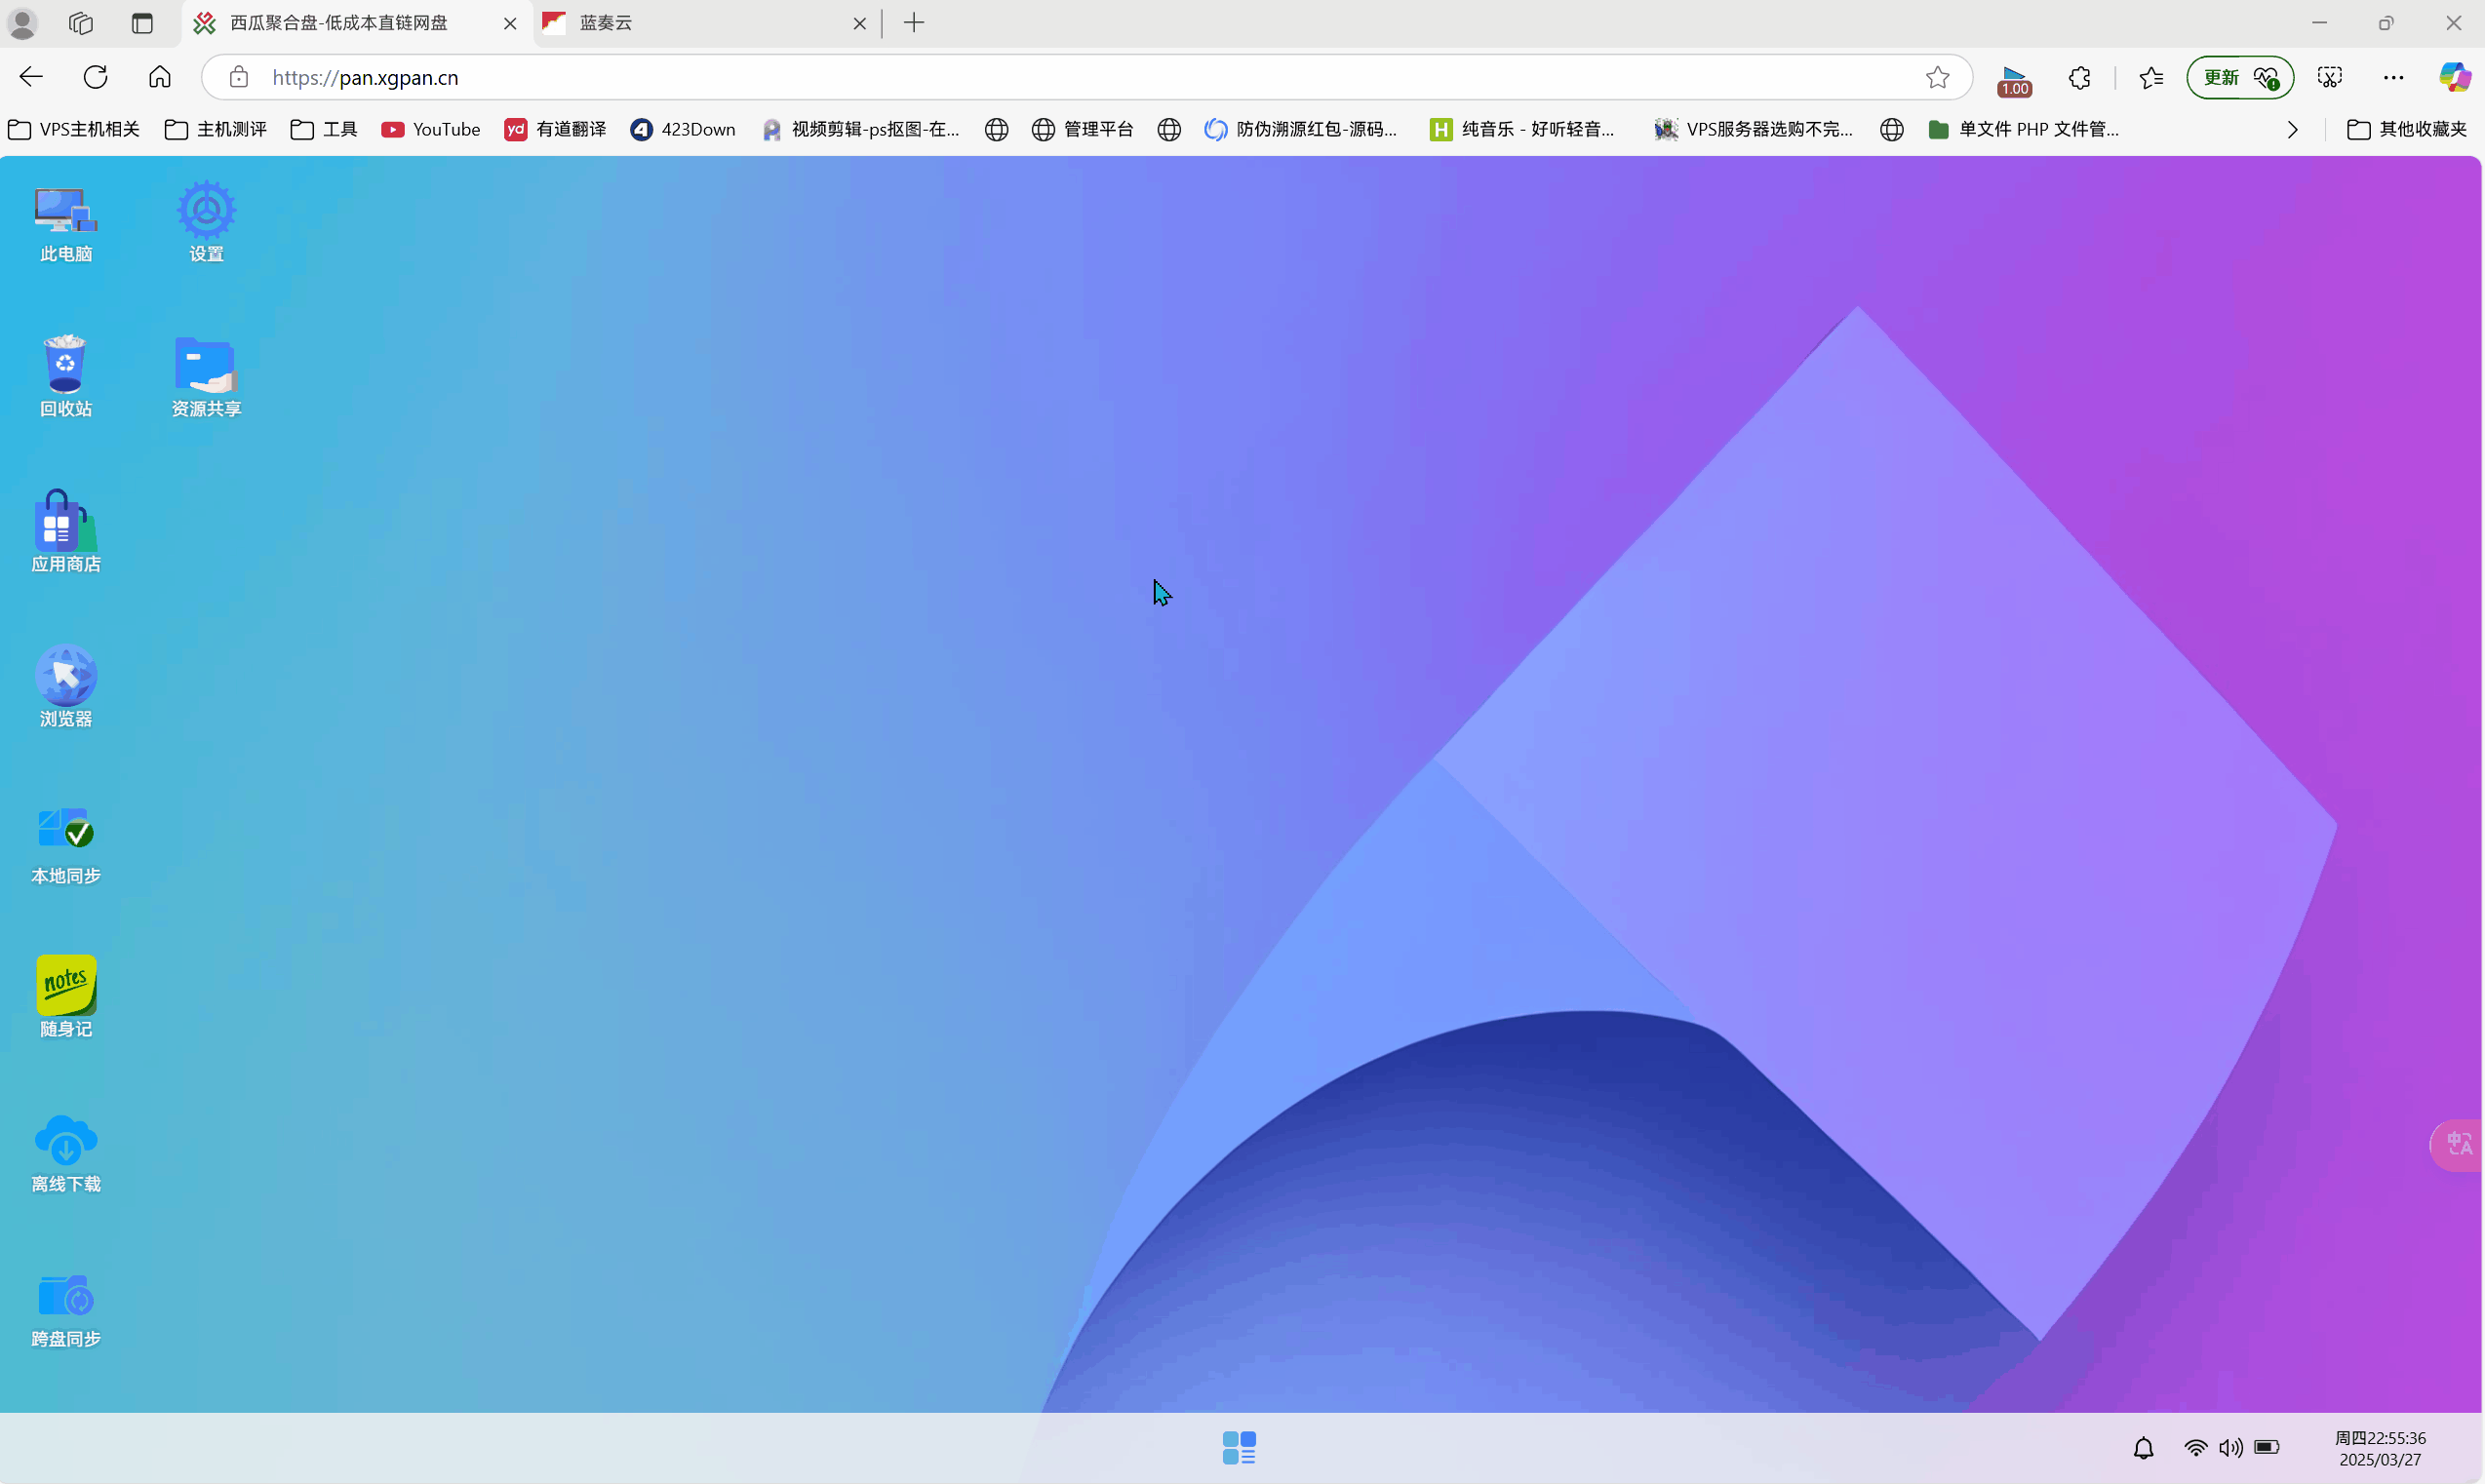2485x1484 pixels.
Task: Open the 设置 gear icon
Action: click(x=206, y=212)
